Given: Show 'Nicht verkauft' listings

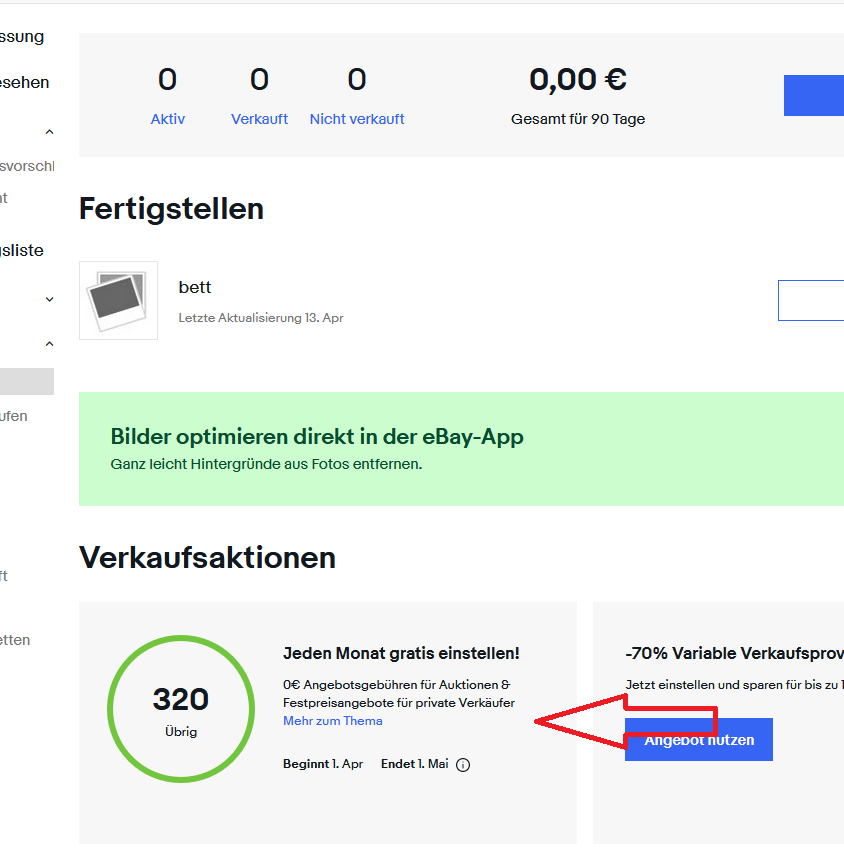Looking at the screenshot, I should click(x=356, y=118).
